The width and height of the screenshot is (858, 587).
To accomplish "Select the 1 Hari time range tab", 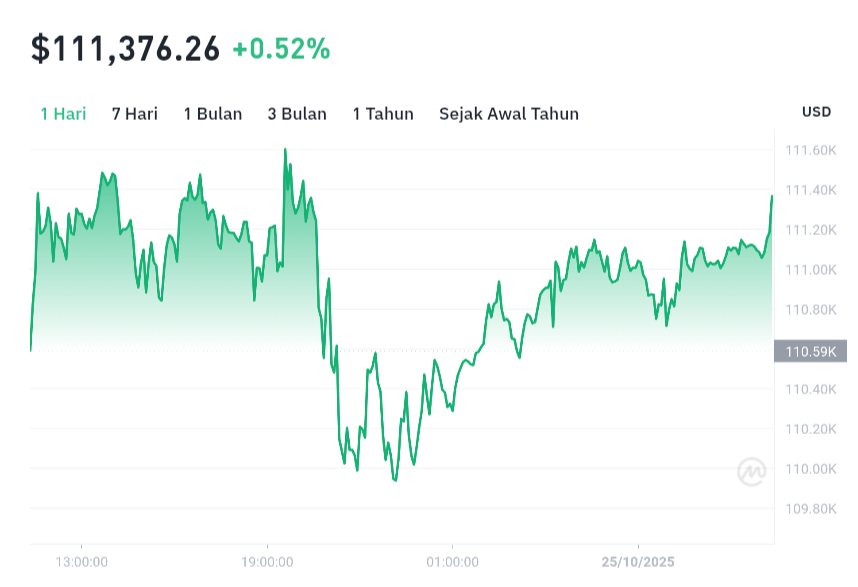I will tap(63, 114).
